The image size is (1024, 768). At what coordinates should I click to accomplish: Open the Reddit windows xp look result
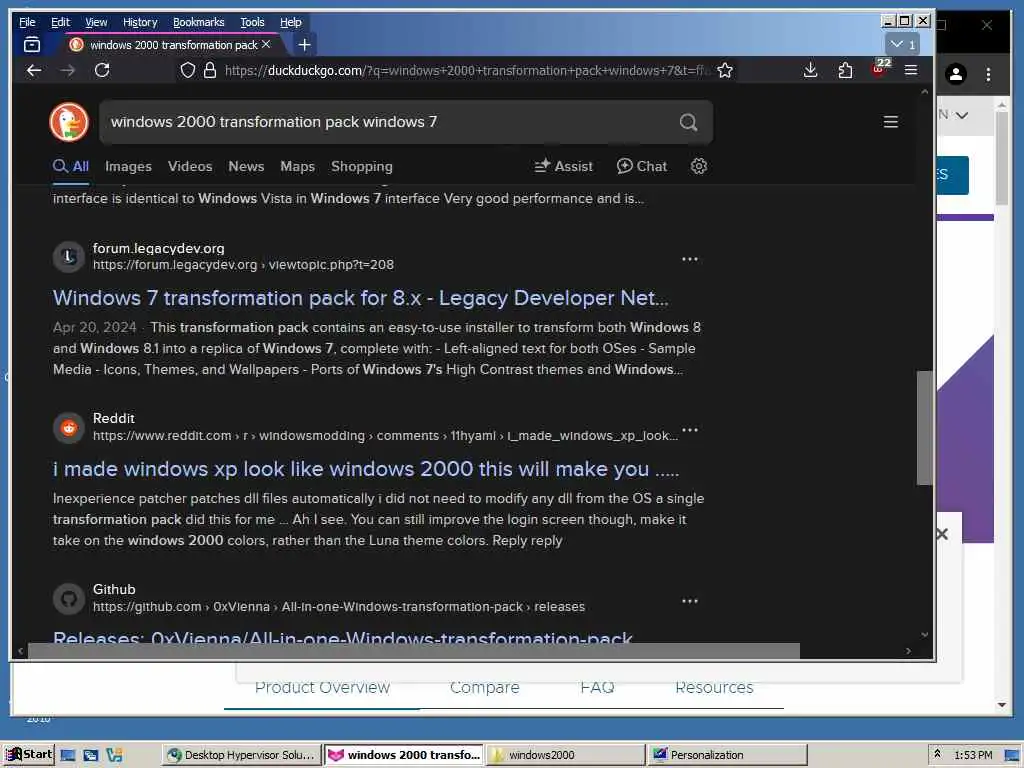(366, 469)
